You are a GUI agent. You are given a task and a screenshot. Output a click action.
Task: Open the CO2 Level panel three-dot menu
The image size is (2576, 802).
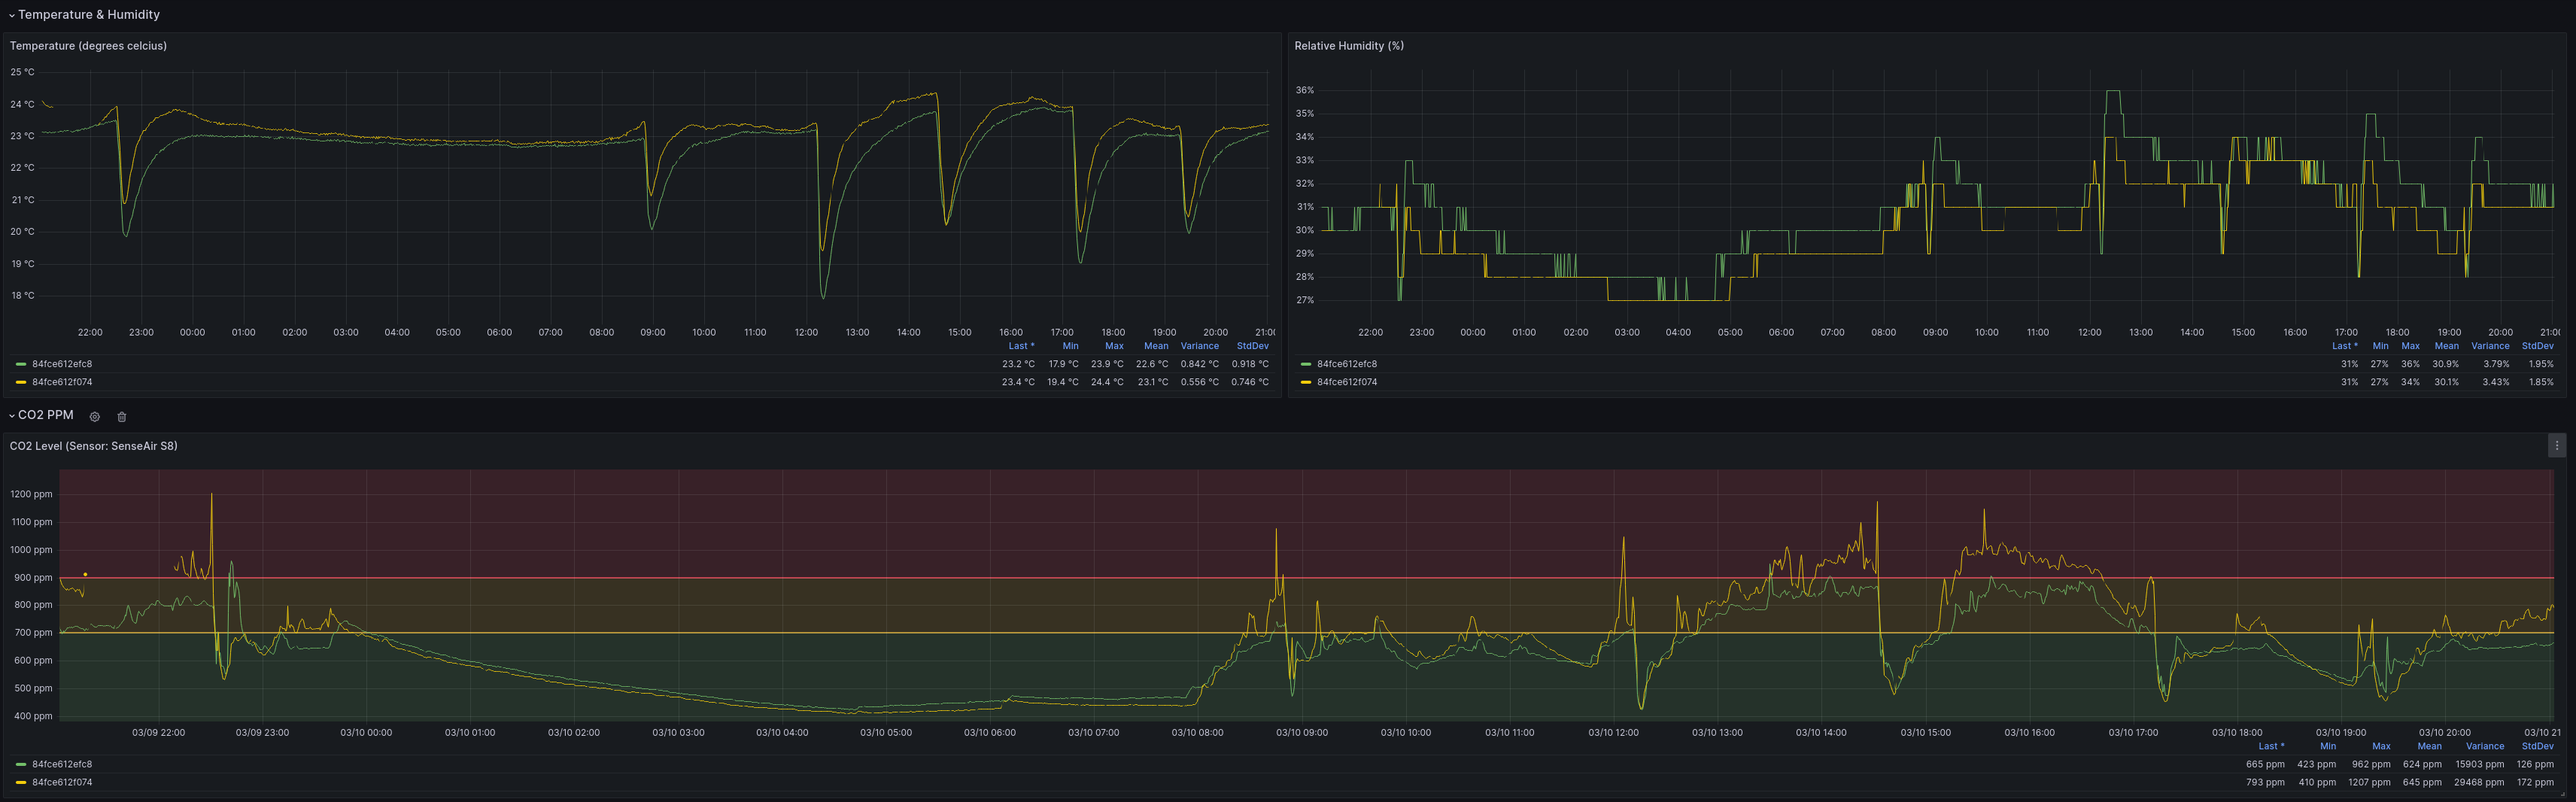2557,446
